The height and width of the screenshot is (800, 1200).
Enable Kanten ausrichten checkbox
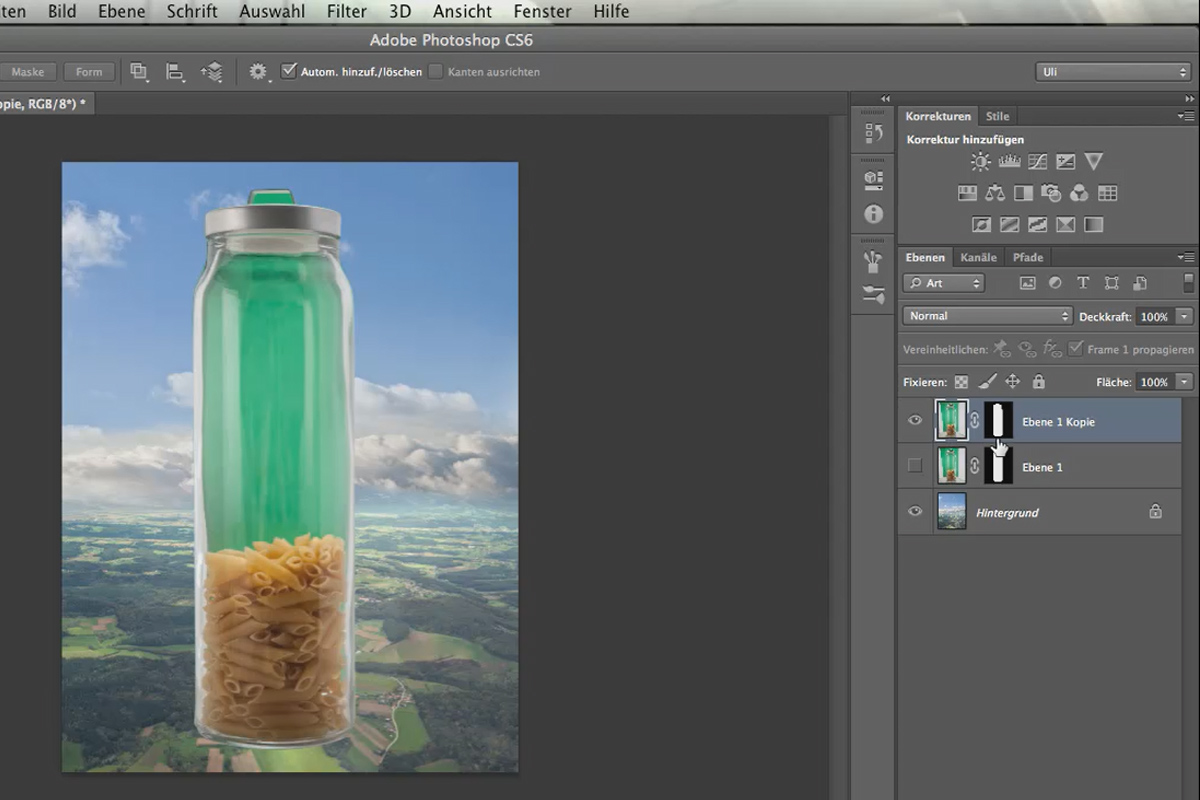[x=436, y=72]
